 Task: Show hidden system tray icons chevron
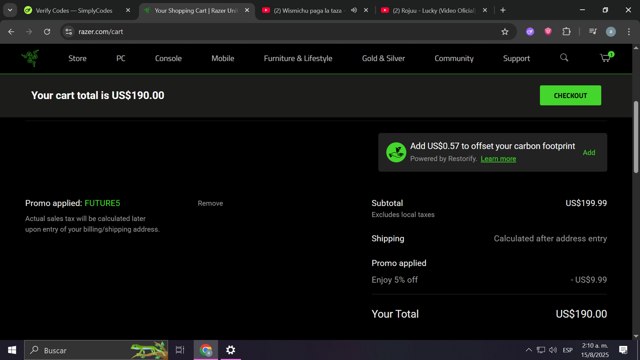529,350
